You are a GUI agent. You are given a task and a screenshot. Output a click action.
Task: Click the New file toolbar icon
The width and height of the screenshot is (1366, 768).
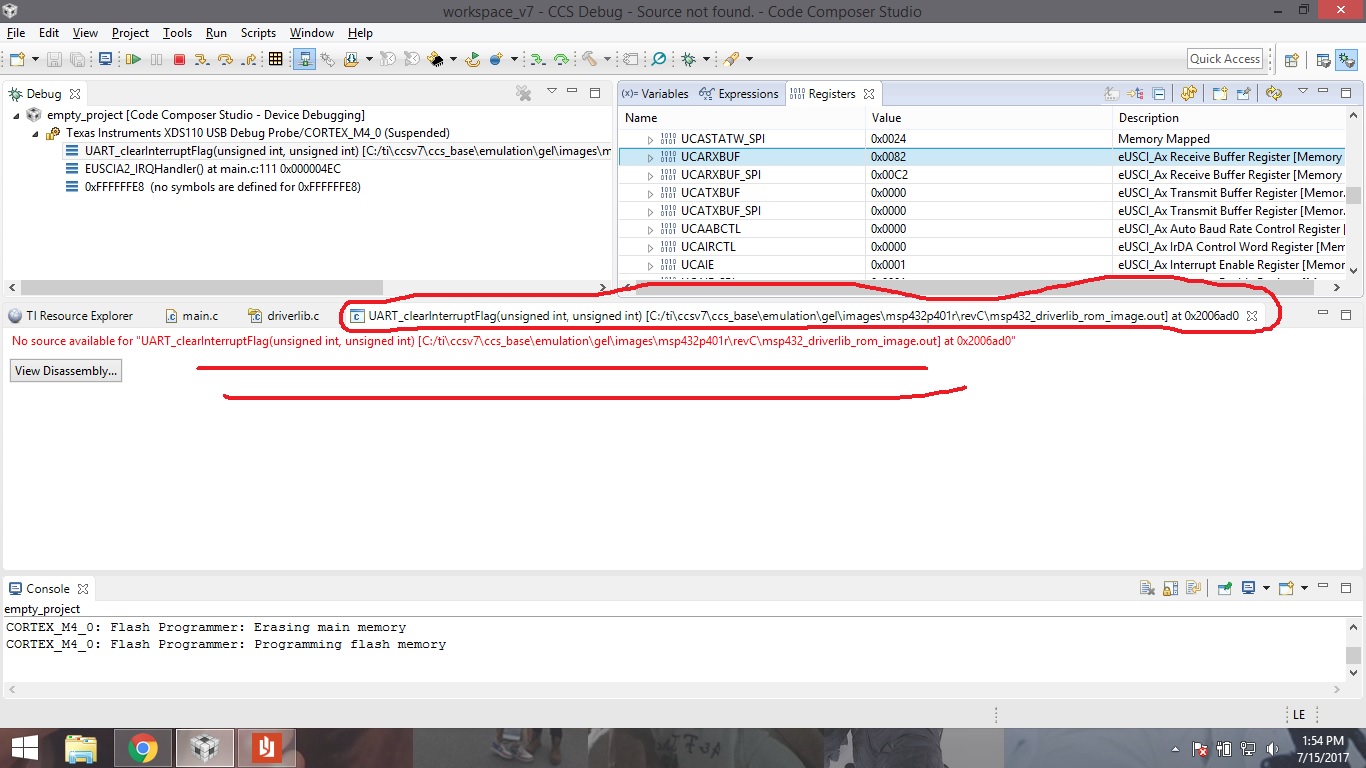coord(17,60)
